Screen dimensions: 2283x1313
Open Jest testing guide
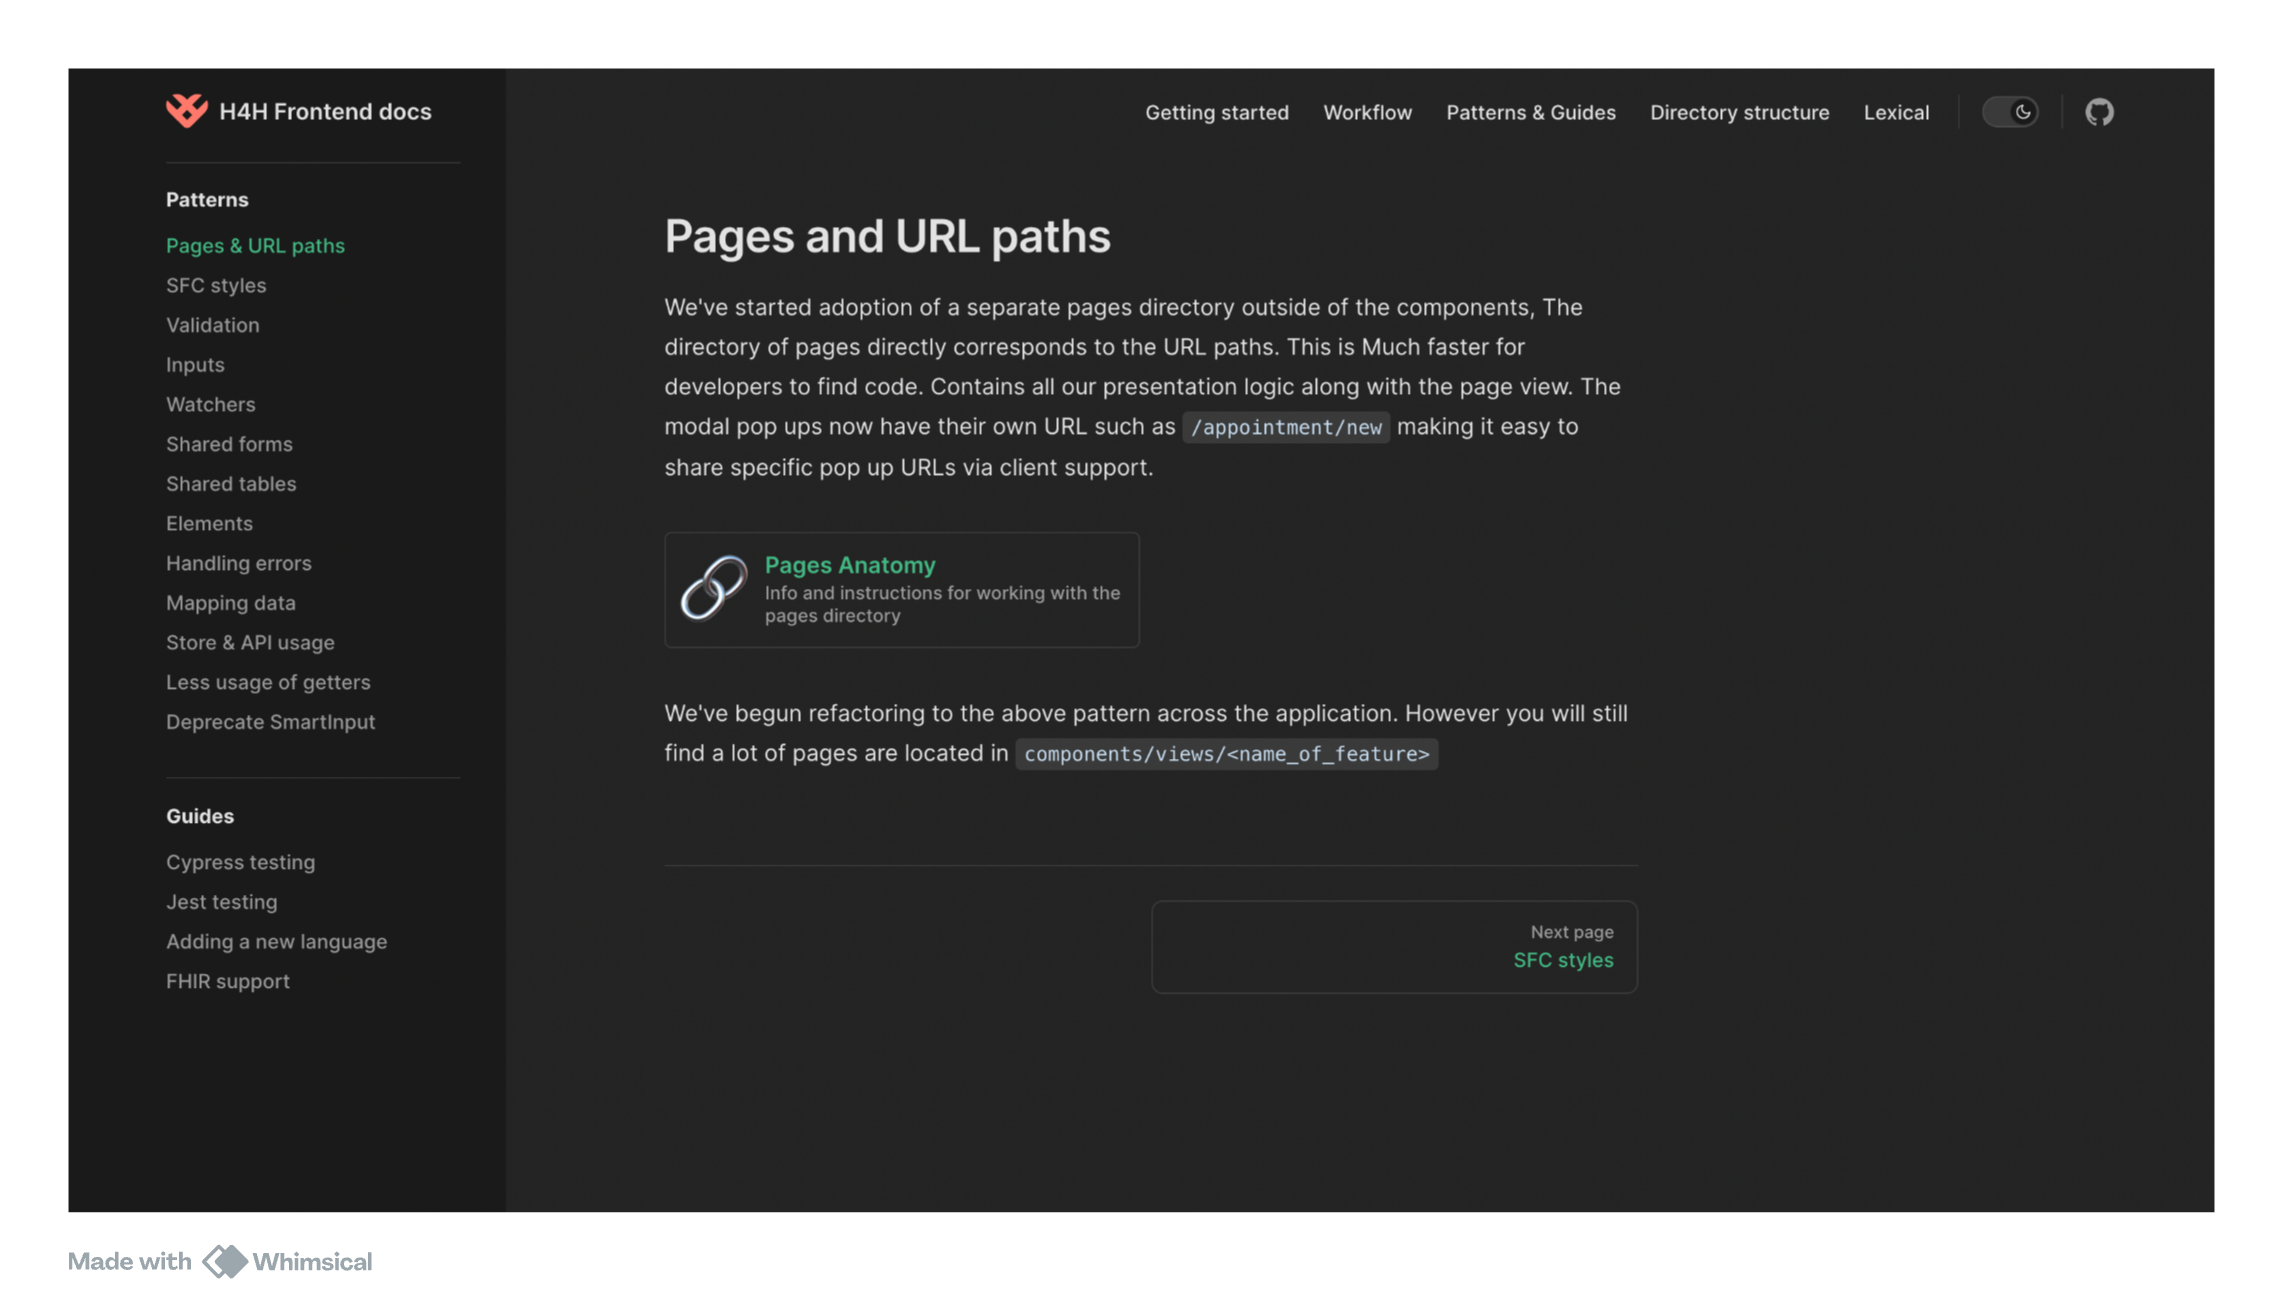(x=221, y=902)
